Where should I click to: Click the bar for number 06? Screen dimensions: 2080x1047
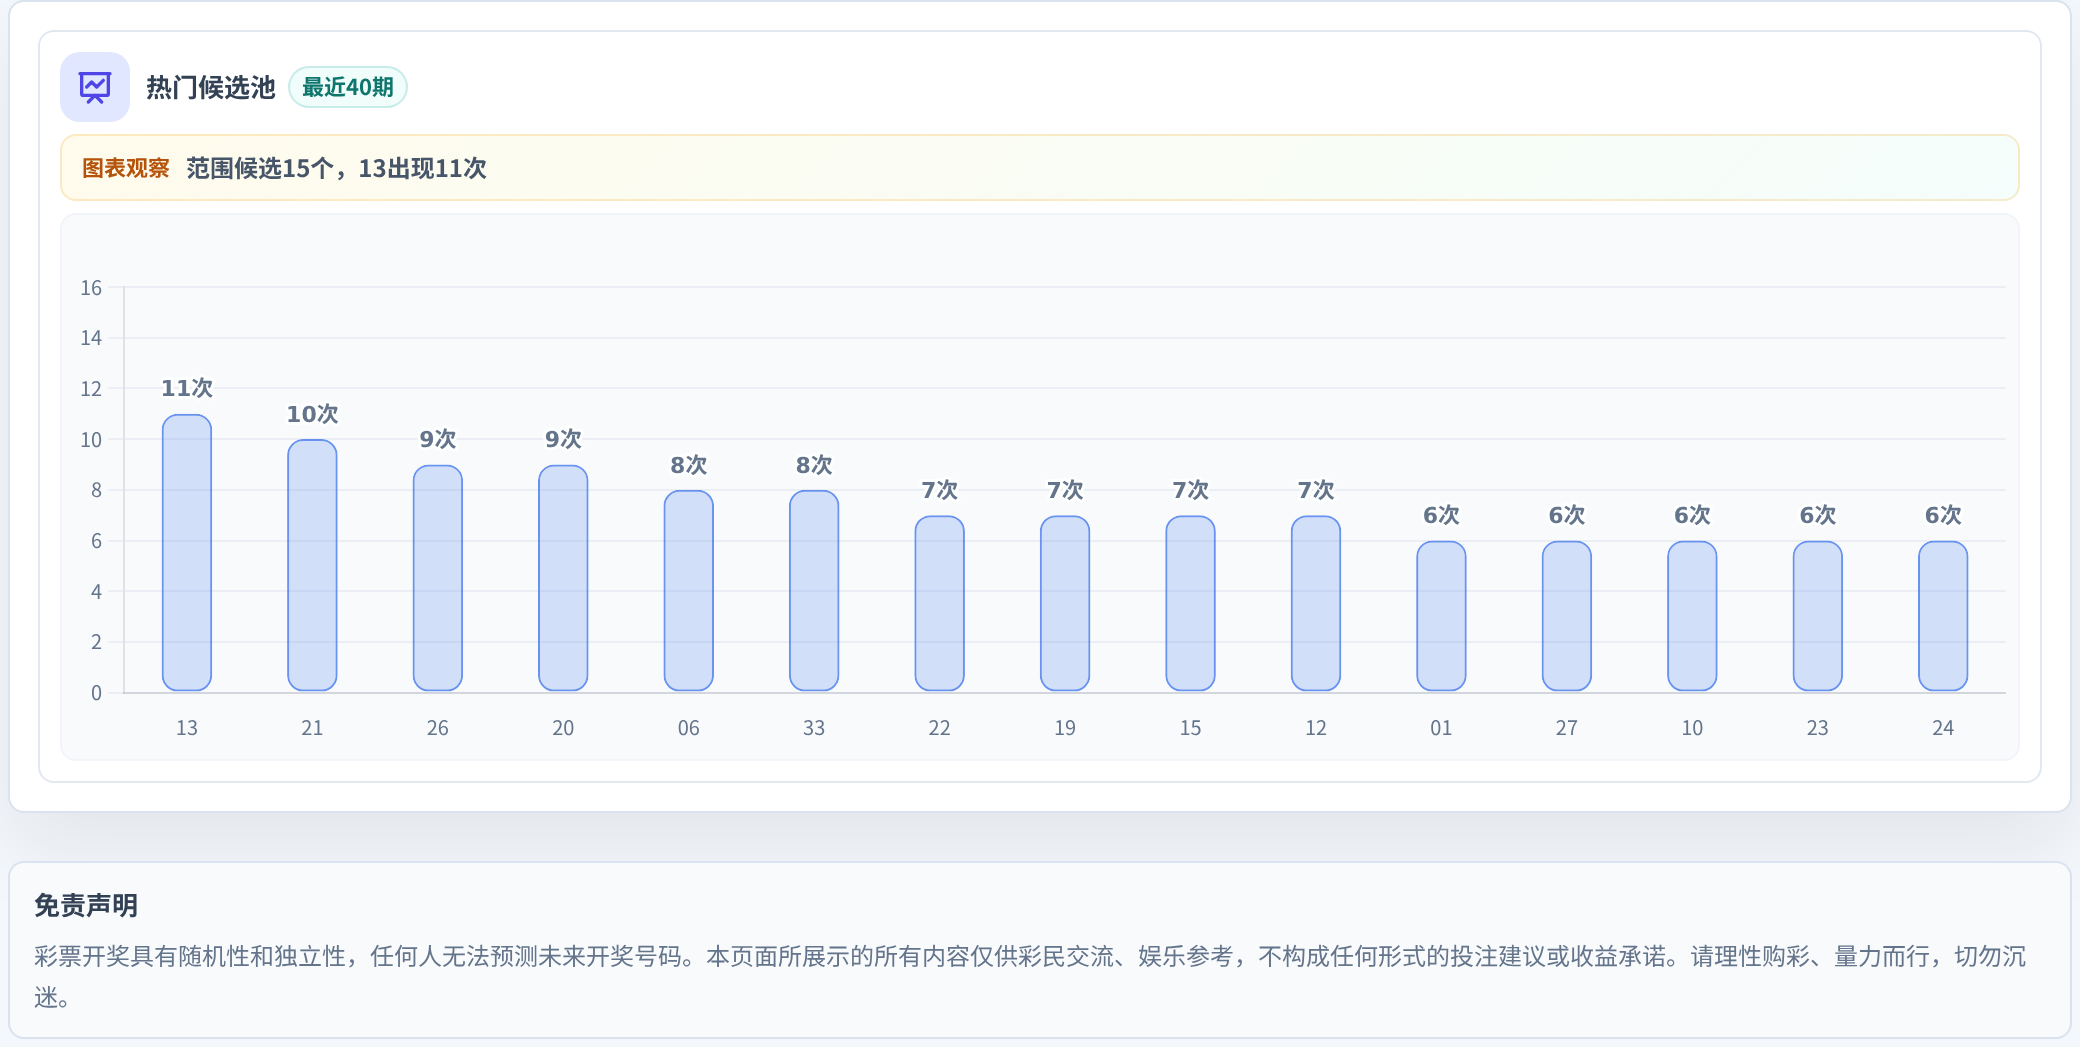[x=689, y=590]
